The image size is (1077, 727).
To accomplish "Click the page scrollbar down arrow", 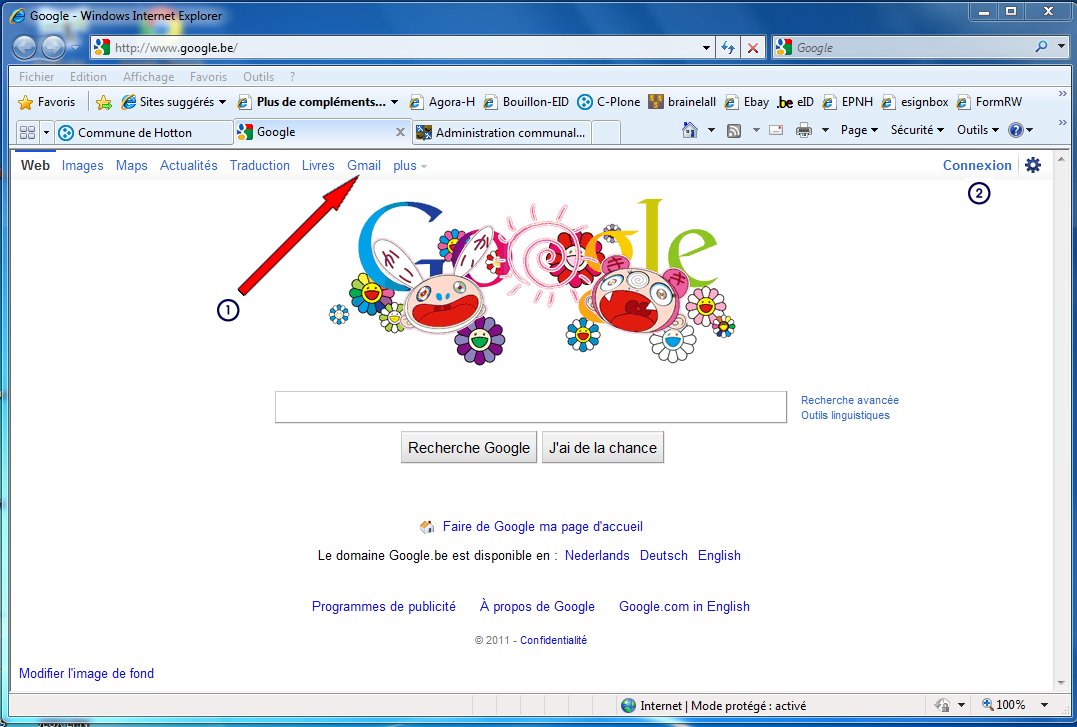I will coord(1061,683).
